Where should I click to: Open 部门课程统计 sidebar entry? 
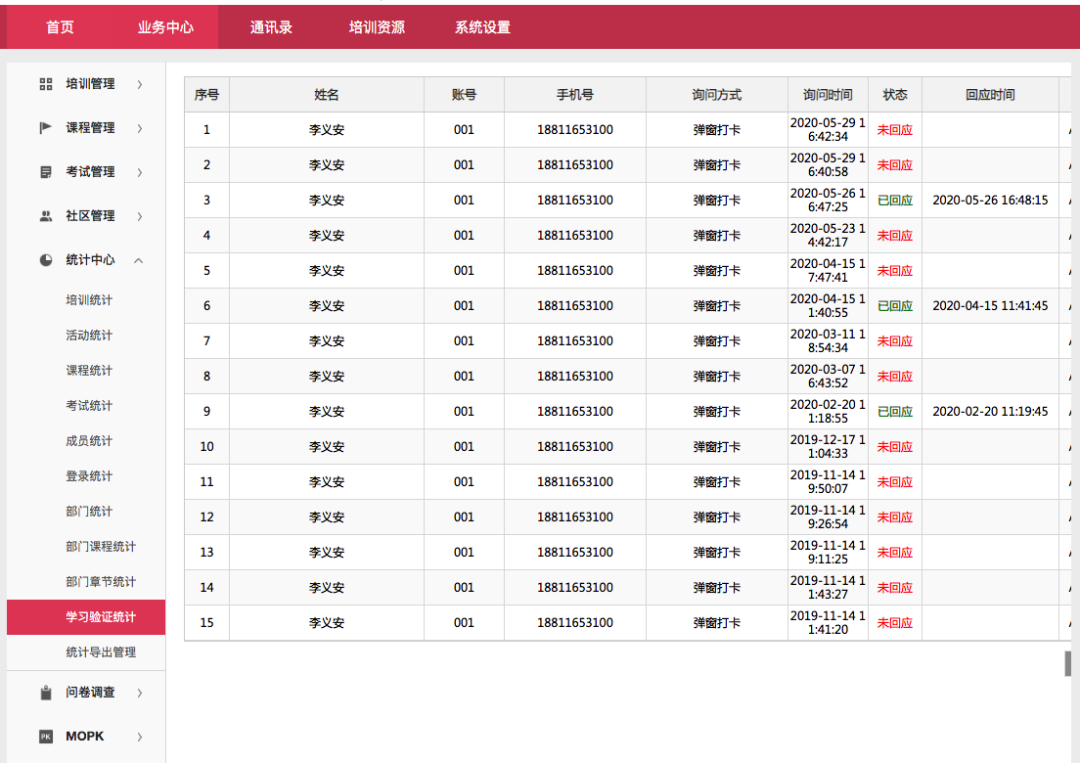click(x=100, y=546)
